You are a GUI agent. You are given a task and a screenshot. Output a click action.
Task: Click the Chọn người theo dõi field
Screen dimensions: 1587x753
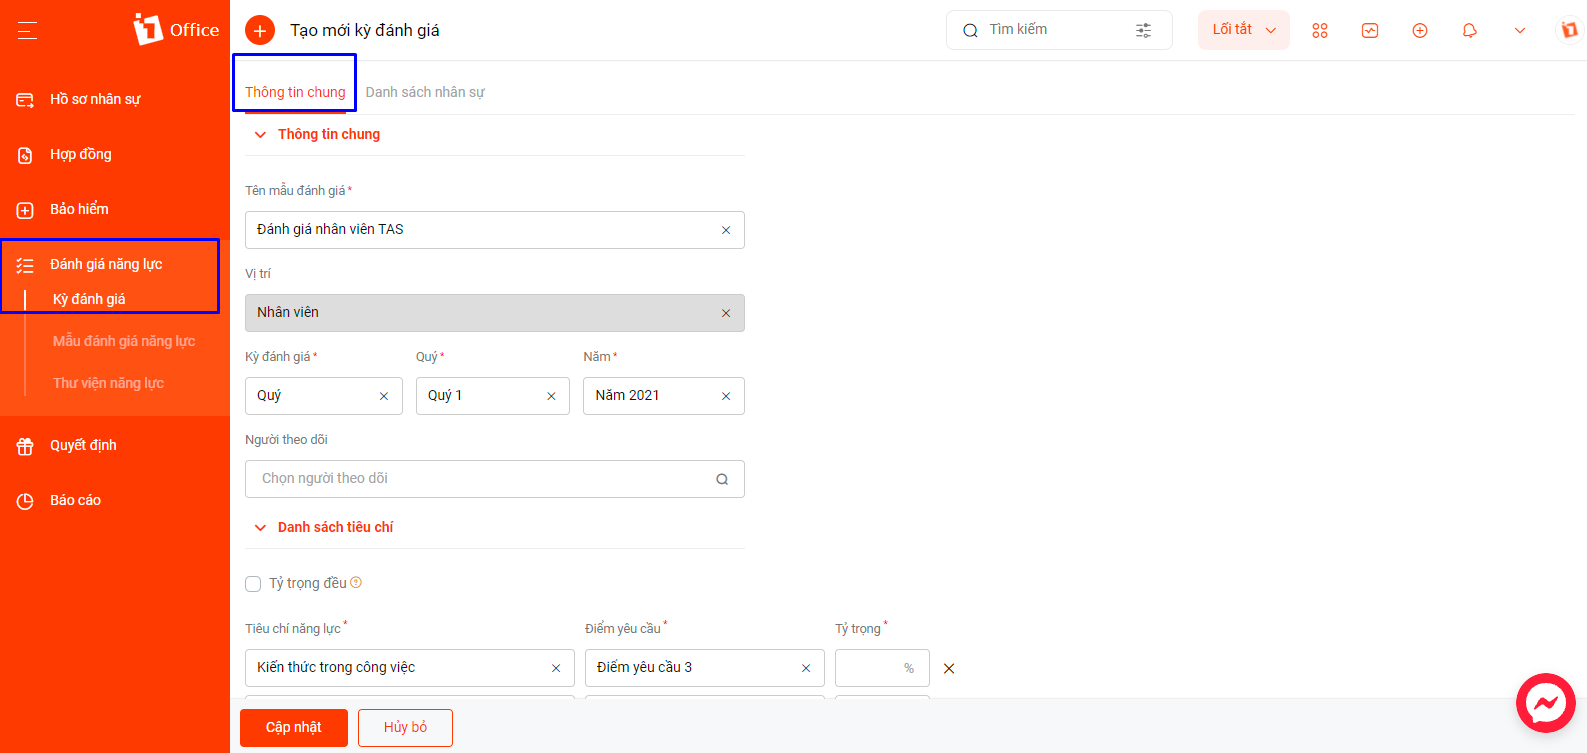[495, 479]
